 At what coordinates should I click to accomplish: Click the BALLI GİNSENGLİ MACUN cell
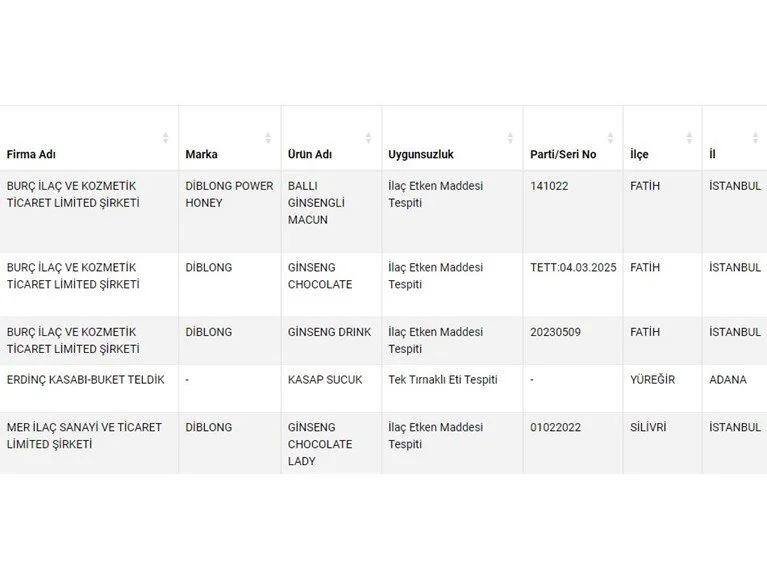point(316,203)
